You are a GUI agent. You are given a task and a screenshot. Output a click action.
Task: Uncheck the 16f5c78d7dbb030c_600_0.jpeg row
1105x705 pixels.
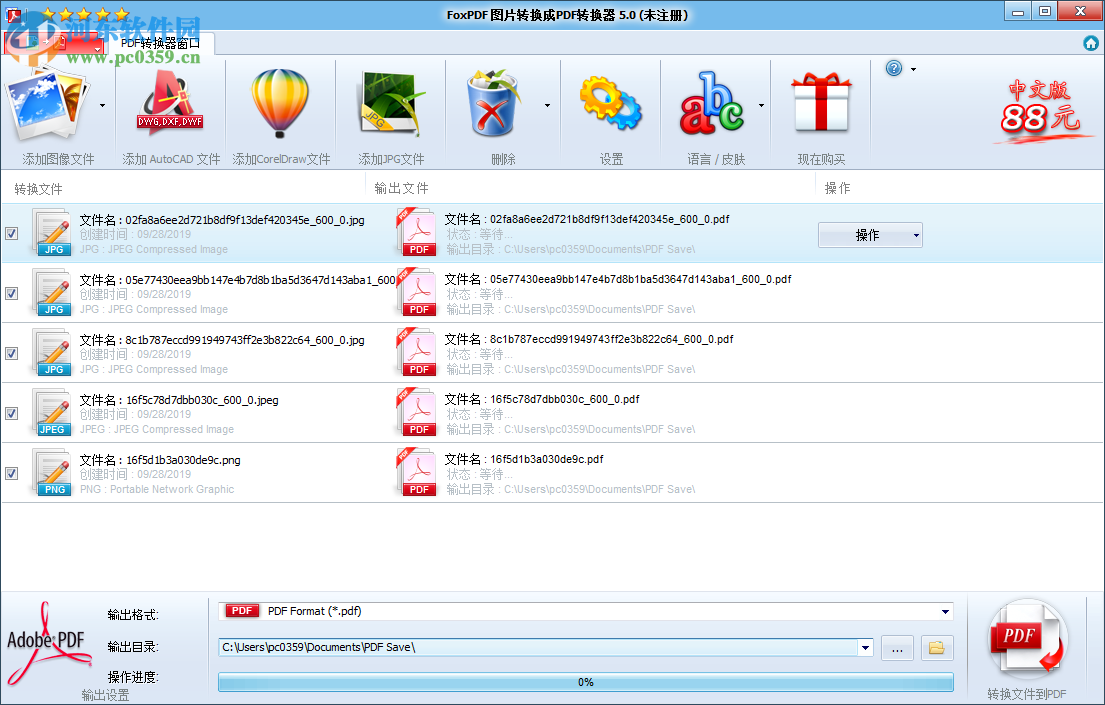12,413
